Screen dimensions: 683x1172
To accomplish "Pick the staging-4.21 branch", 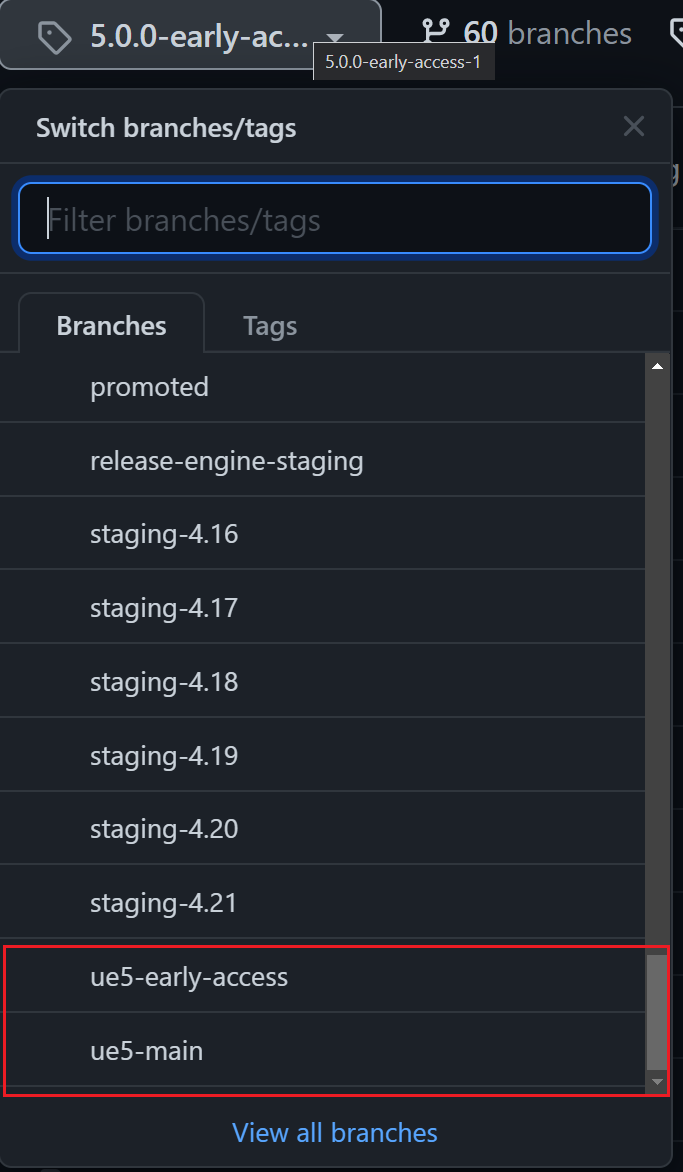I will [x=164, y=903].
